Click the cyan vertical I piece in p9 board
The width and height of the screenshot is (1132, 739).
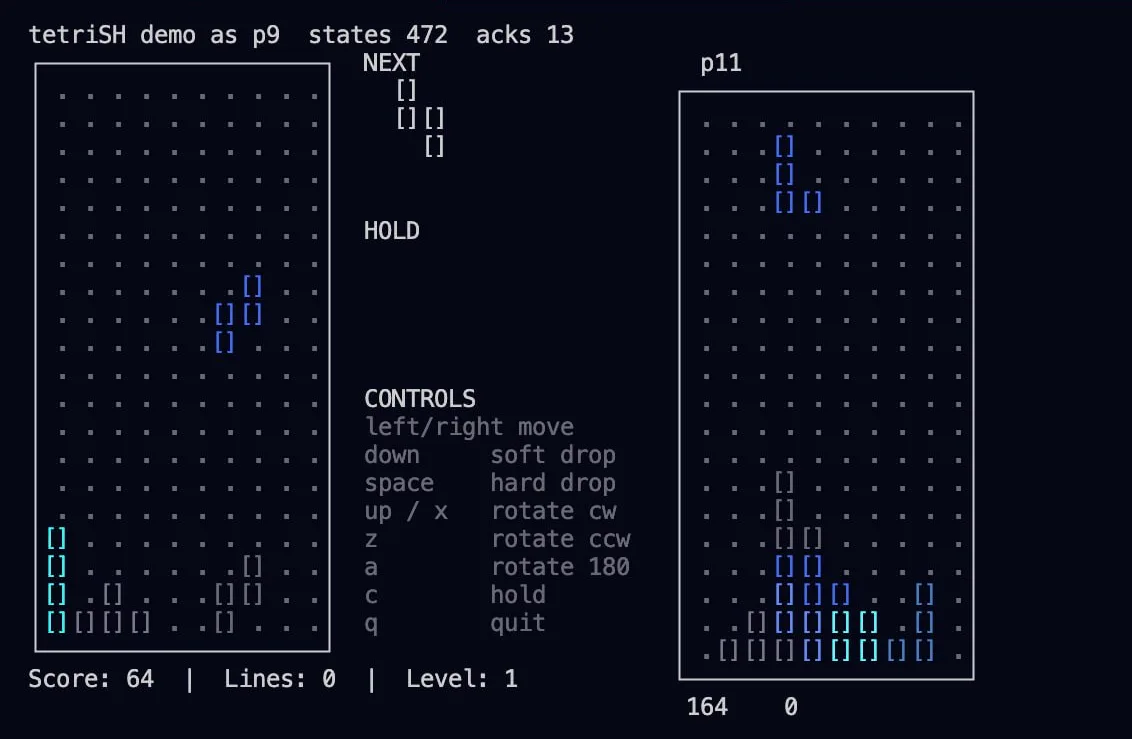point(56,580)
